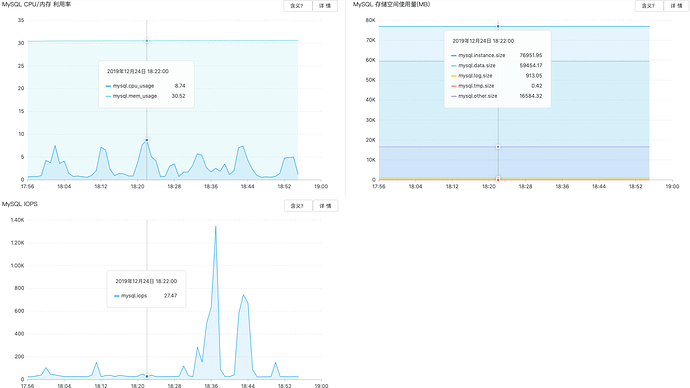This screenshot has height=388, width=690.
Task: Click the 27.47 IOPS value
Action: pyautogui.click(x=170, y=296)
